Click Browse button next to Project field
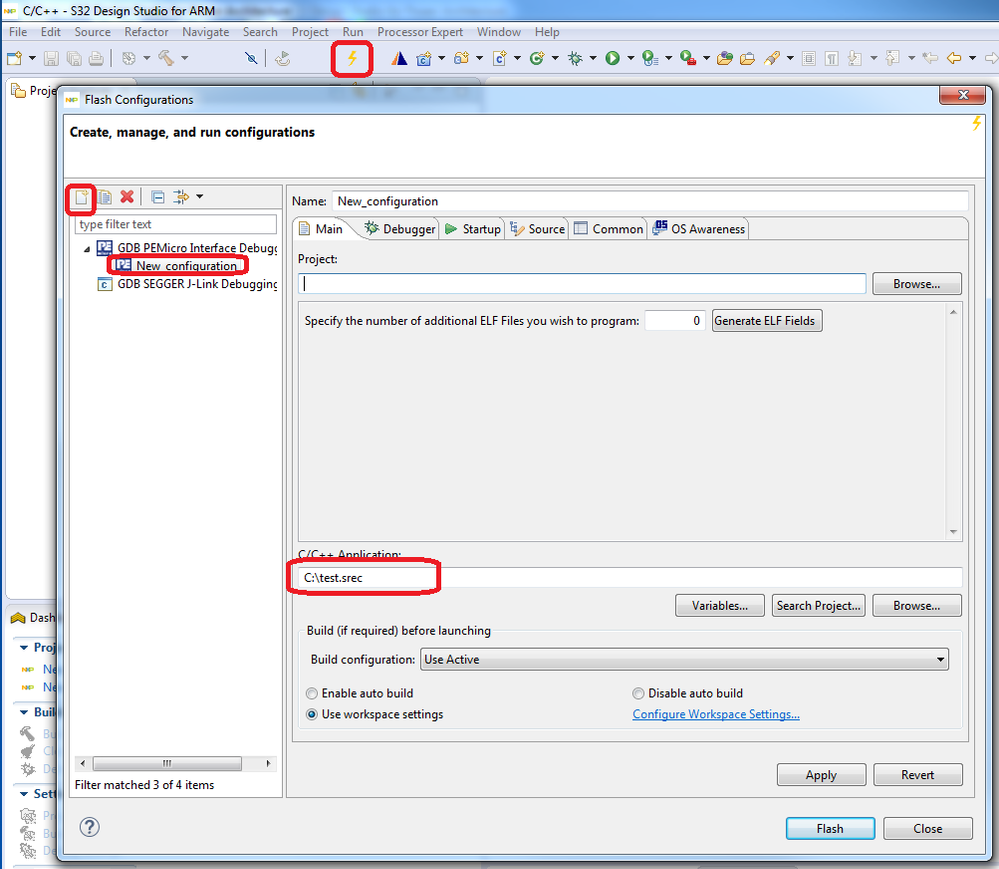999x869 pixels. pos(916,284)
